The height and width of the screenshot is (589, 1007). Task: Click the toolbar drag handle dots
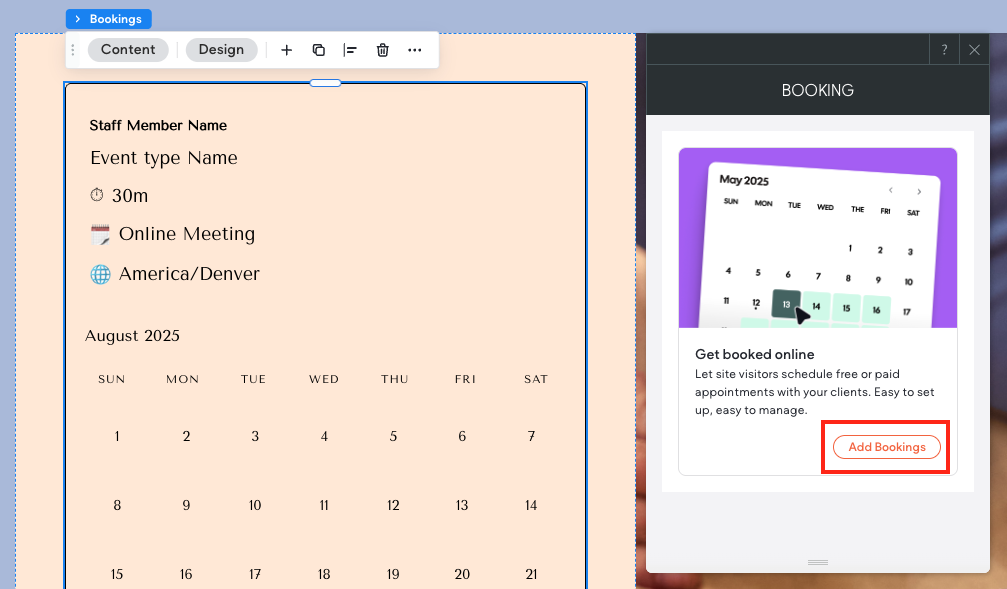pos(72,49)
